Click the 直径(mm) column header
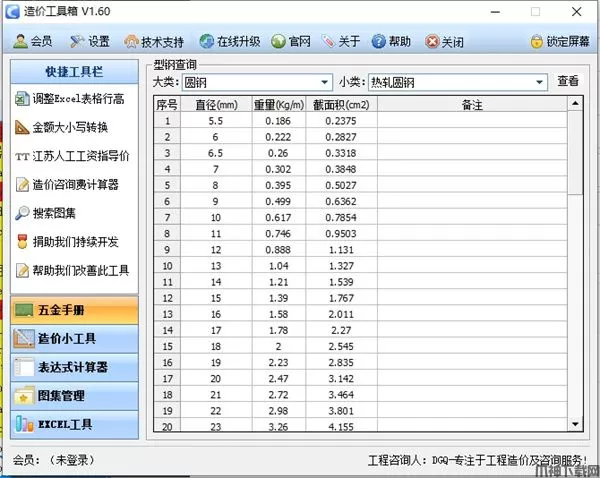 click(216, 104)
